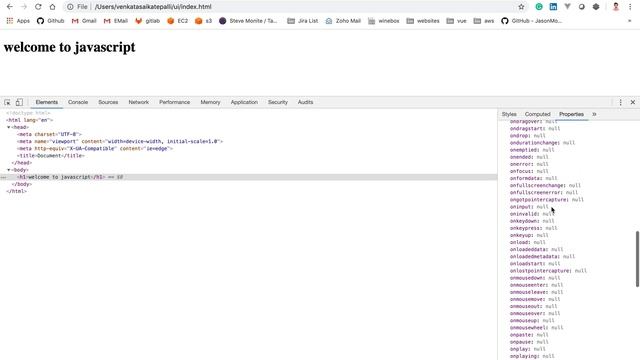Open the winebox bookmark folder
This screenshot has width=640, height=360.
tap(384, 21)
